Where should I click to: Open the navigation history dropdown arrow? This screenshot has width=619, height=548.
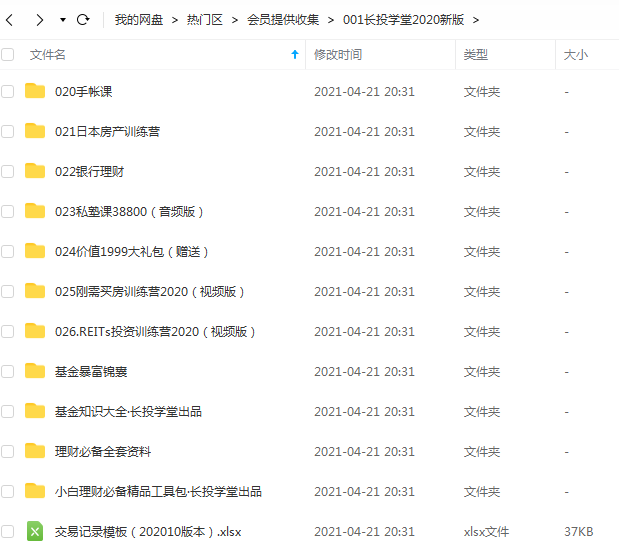63,19
